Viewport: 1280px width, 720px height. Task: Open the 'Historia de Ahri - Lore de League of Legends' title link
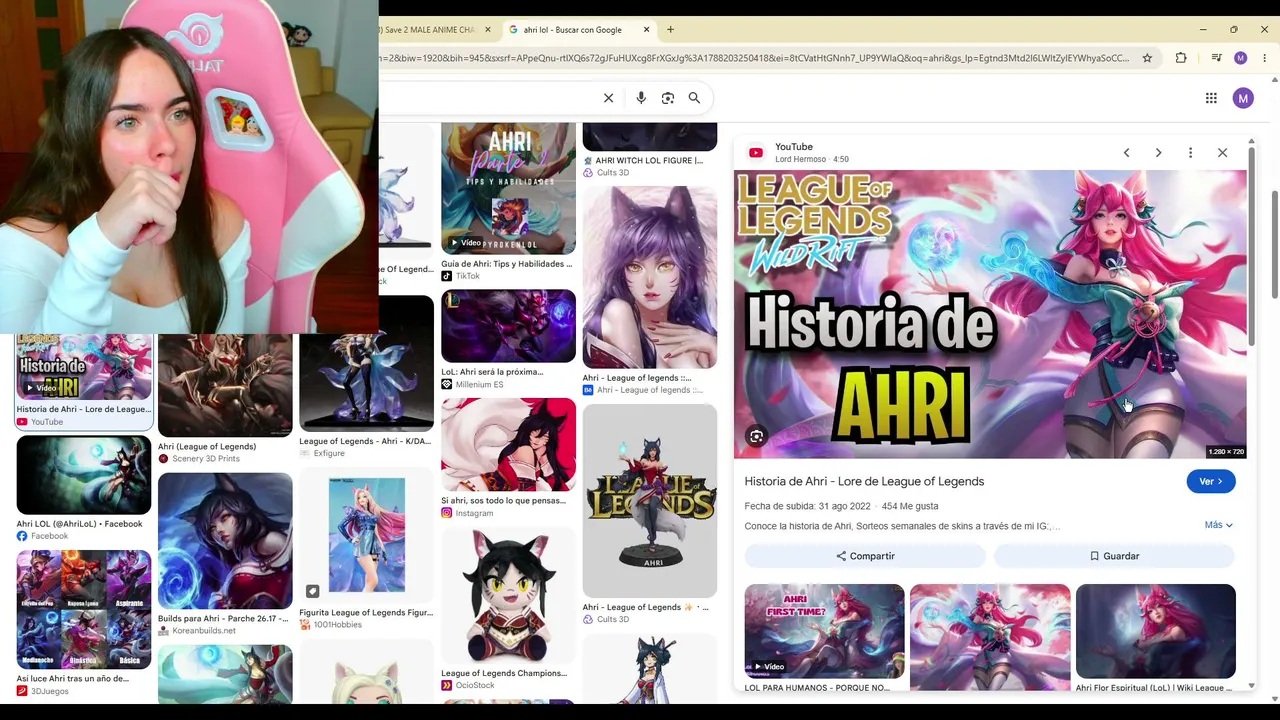click(864, 481)
